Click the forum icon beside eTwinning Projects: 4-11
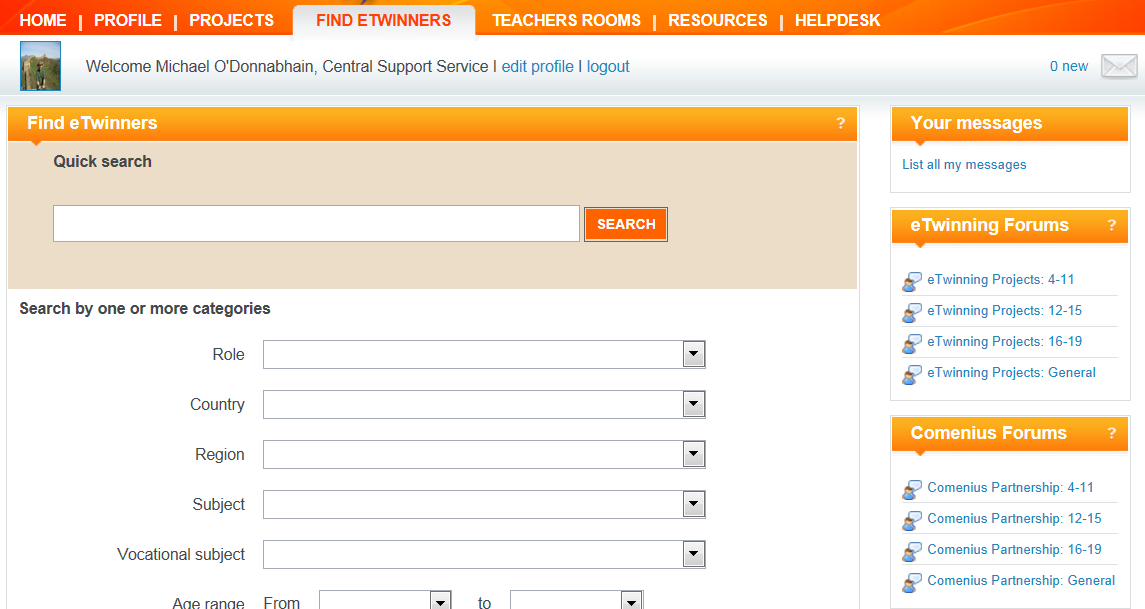Screen dimensions: 1145x609 point(912,281)
